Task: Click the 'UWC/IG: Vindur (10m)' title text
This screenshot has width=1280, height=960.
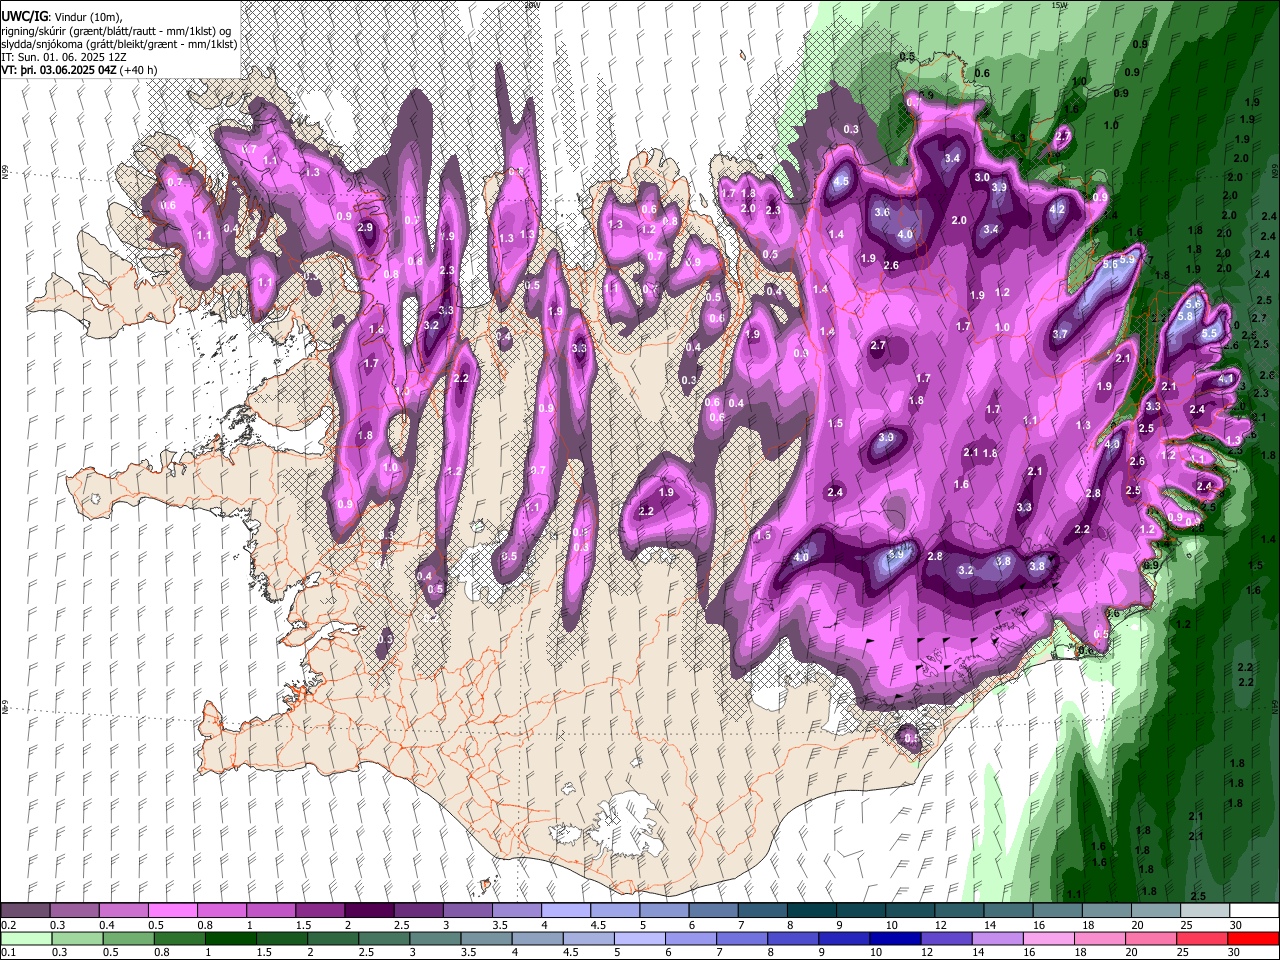Action: (62, 17)
